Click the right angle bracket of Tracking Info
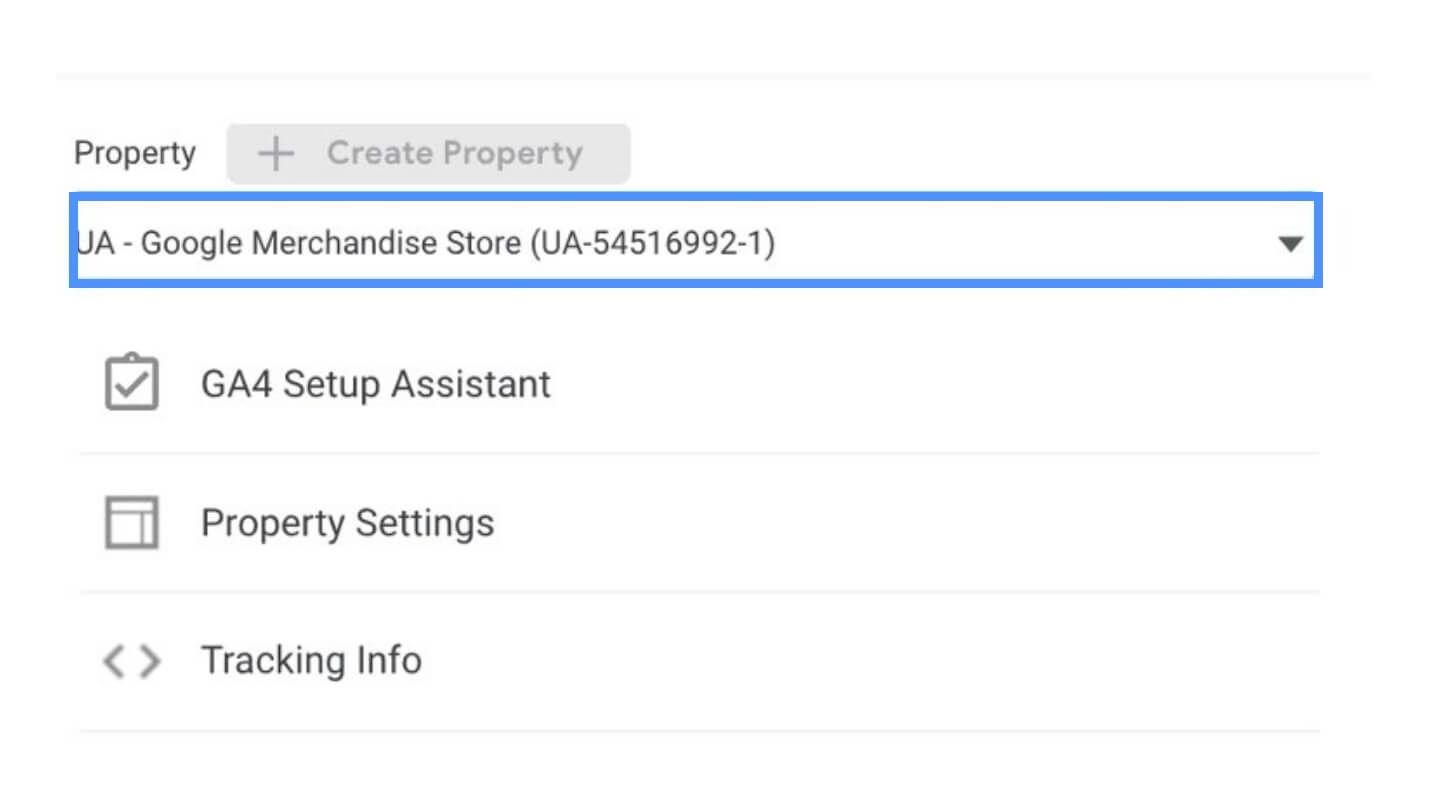 pos(149,661)
